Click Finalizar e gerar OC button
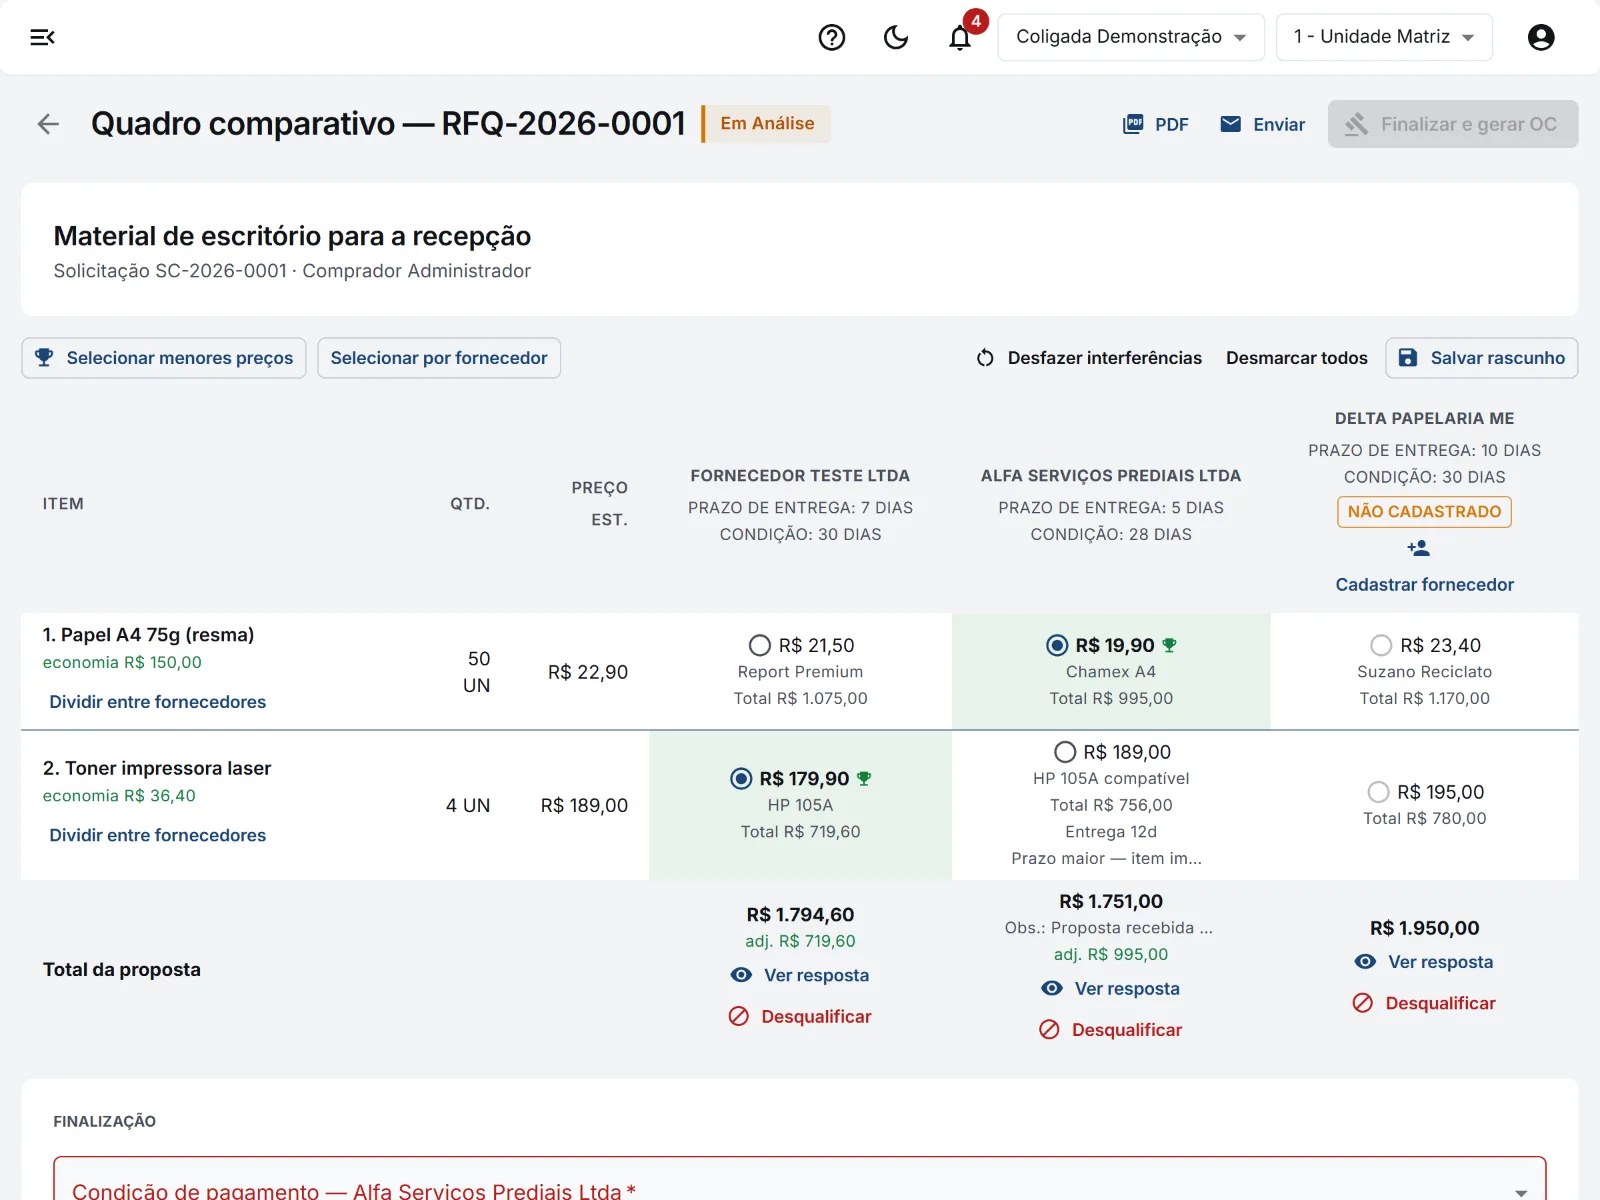The image size is (1600, 1200). click(x=1453, y=124)
